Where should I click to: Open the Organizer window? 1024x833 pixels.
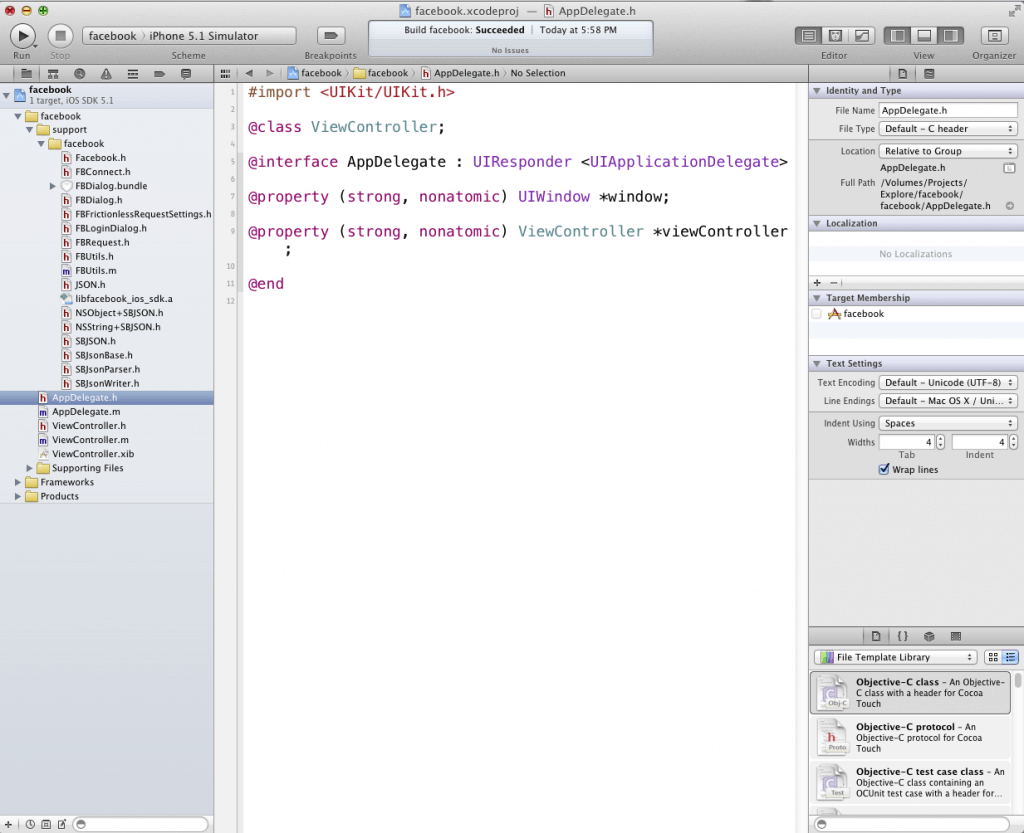click(993, 35)
